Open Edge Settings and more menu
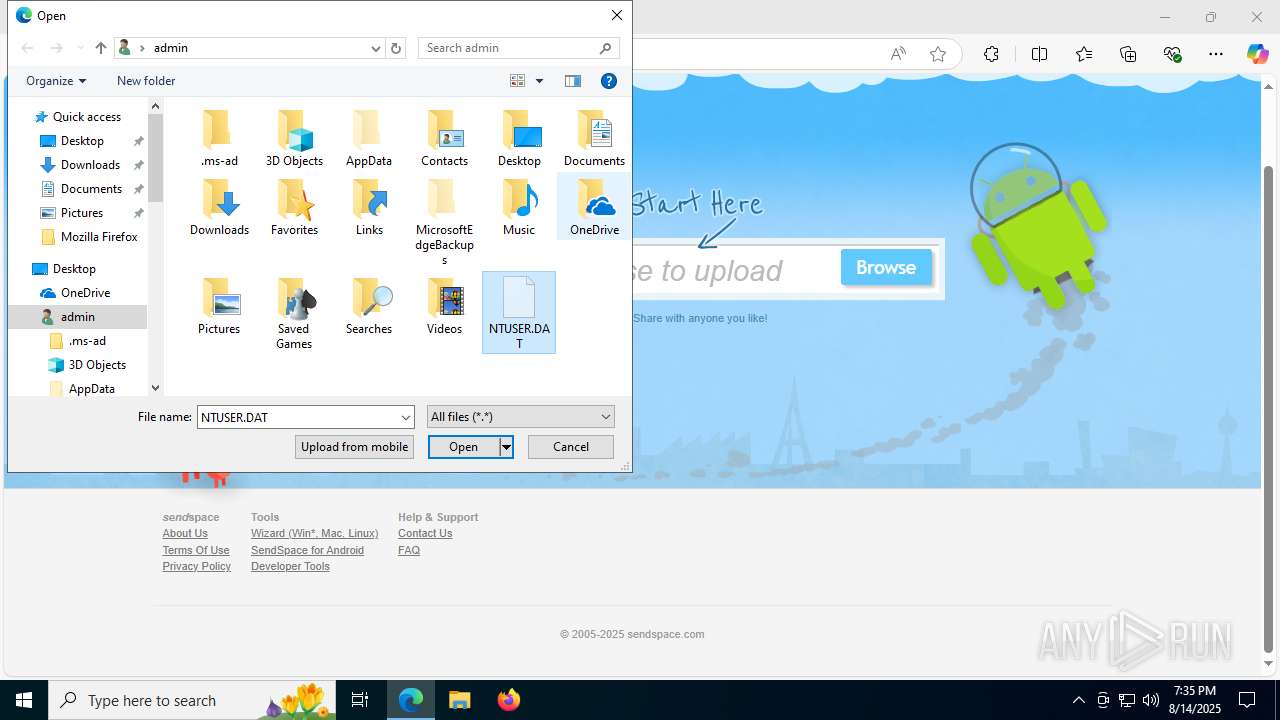The image size is (1280, 720). point(1216,54)
